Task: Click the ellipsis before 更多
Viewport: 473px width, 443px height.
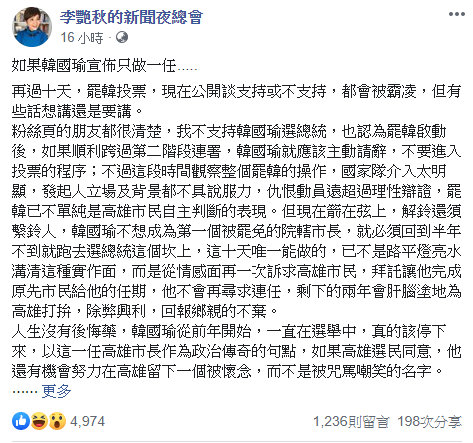Action: tap(25, 392)
